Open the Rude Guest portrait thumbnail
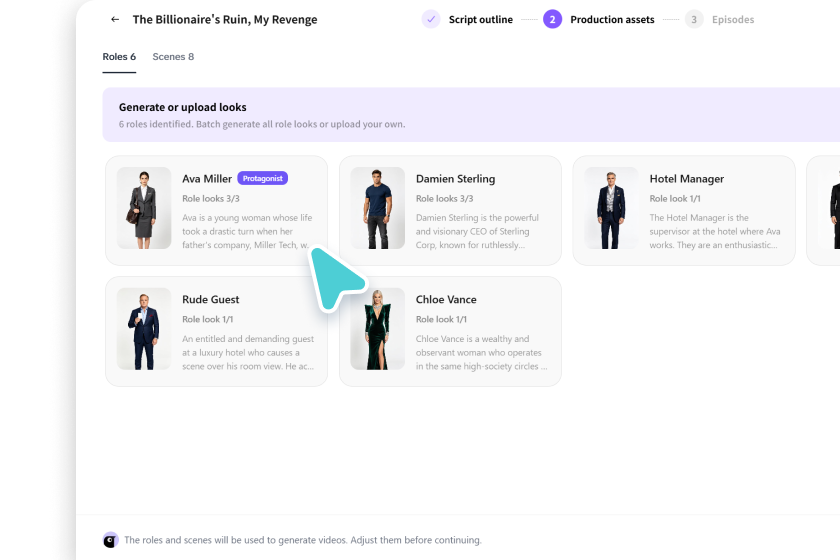This screenshot has height=560, width=840. 144,329
